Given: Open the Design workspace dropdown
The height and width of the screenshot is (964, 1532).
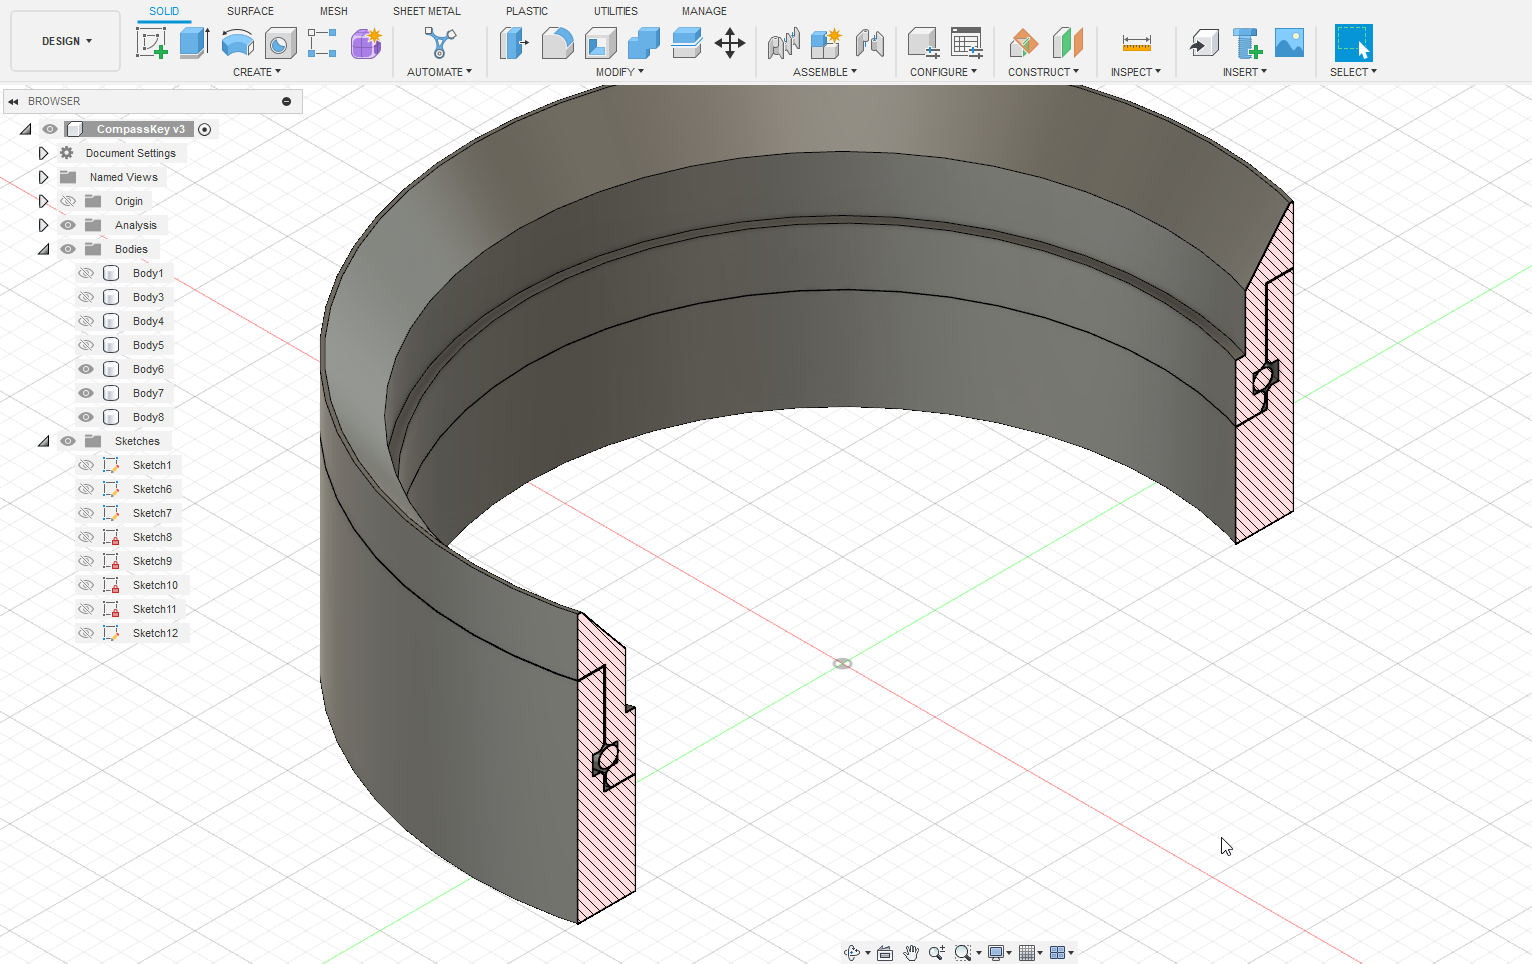Looking at the screenshot, I should (x=66, y=41).
